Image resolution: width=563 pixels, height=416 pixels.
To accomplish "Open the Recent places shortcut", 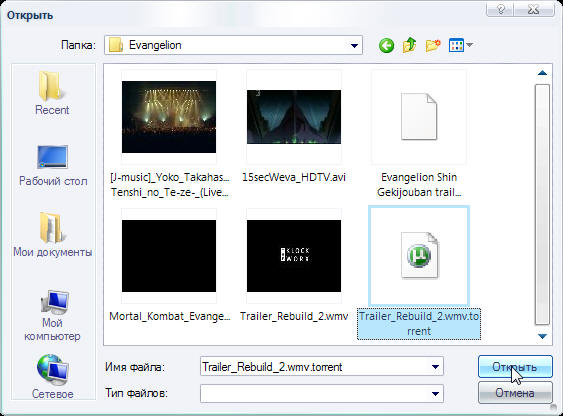I will (52, 93).
